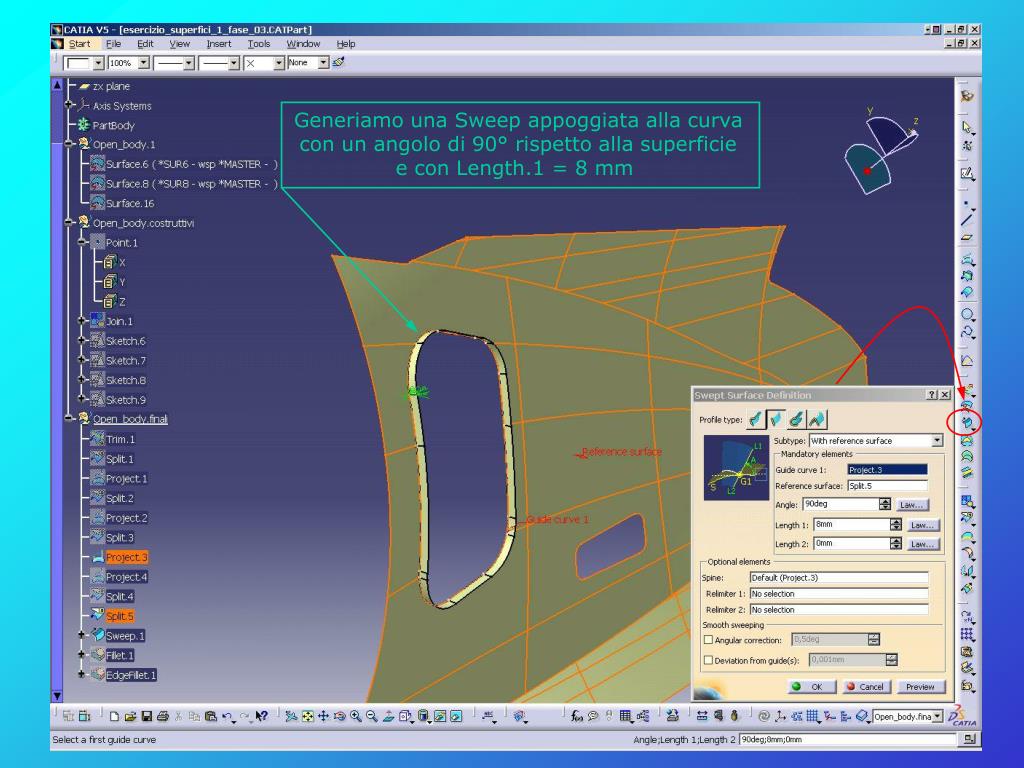The height and width of the screenshot is (768, 1024).
Task: Click the Law button next to Angle
Action: pos(911,505)
